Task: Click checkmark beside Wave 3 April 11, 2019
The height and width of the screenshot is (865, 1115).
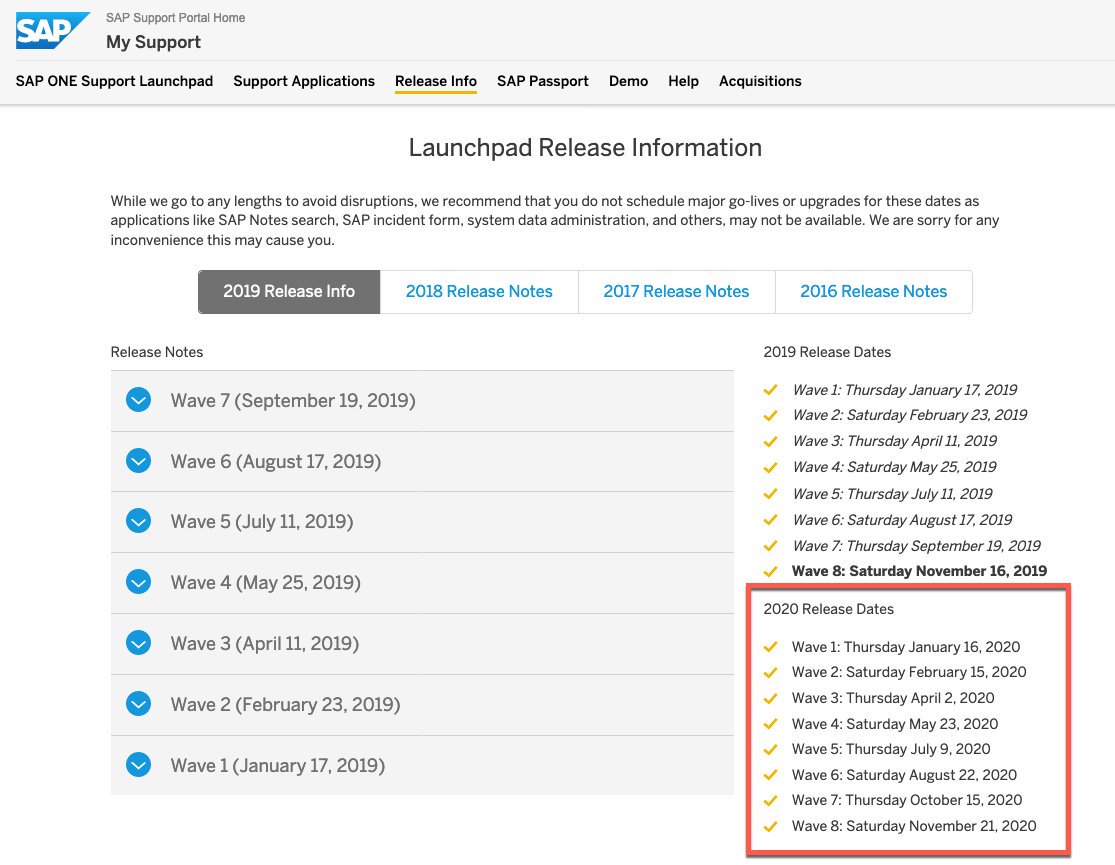Action: pos(770,442)
